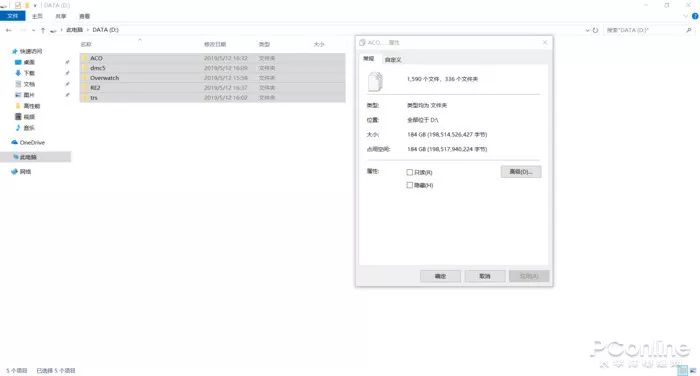700x376 pixels.
Task: Refresh the DATA (D:) folder view
Action: 595,30
